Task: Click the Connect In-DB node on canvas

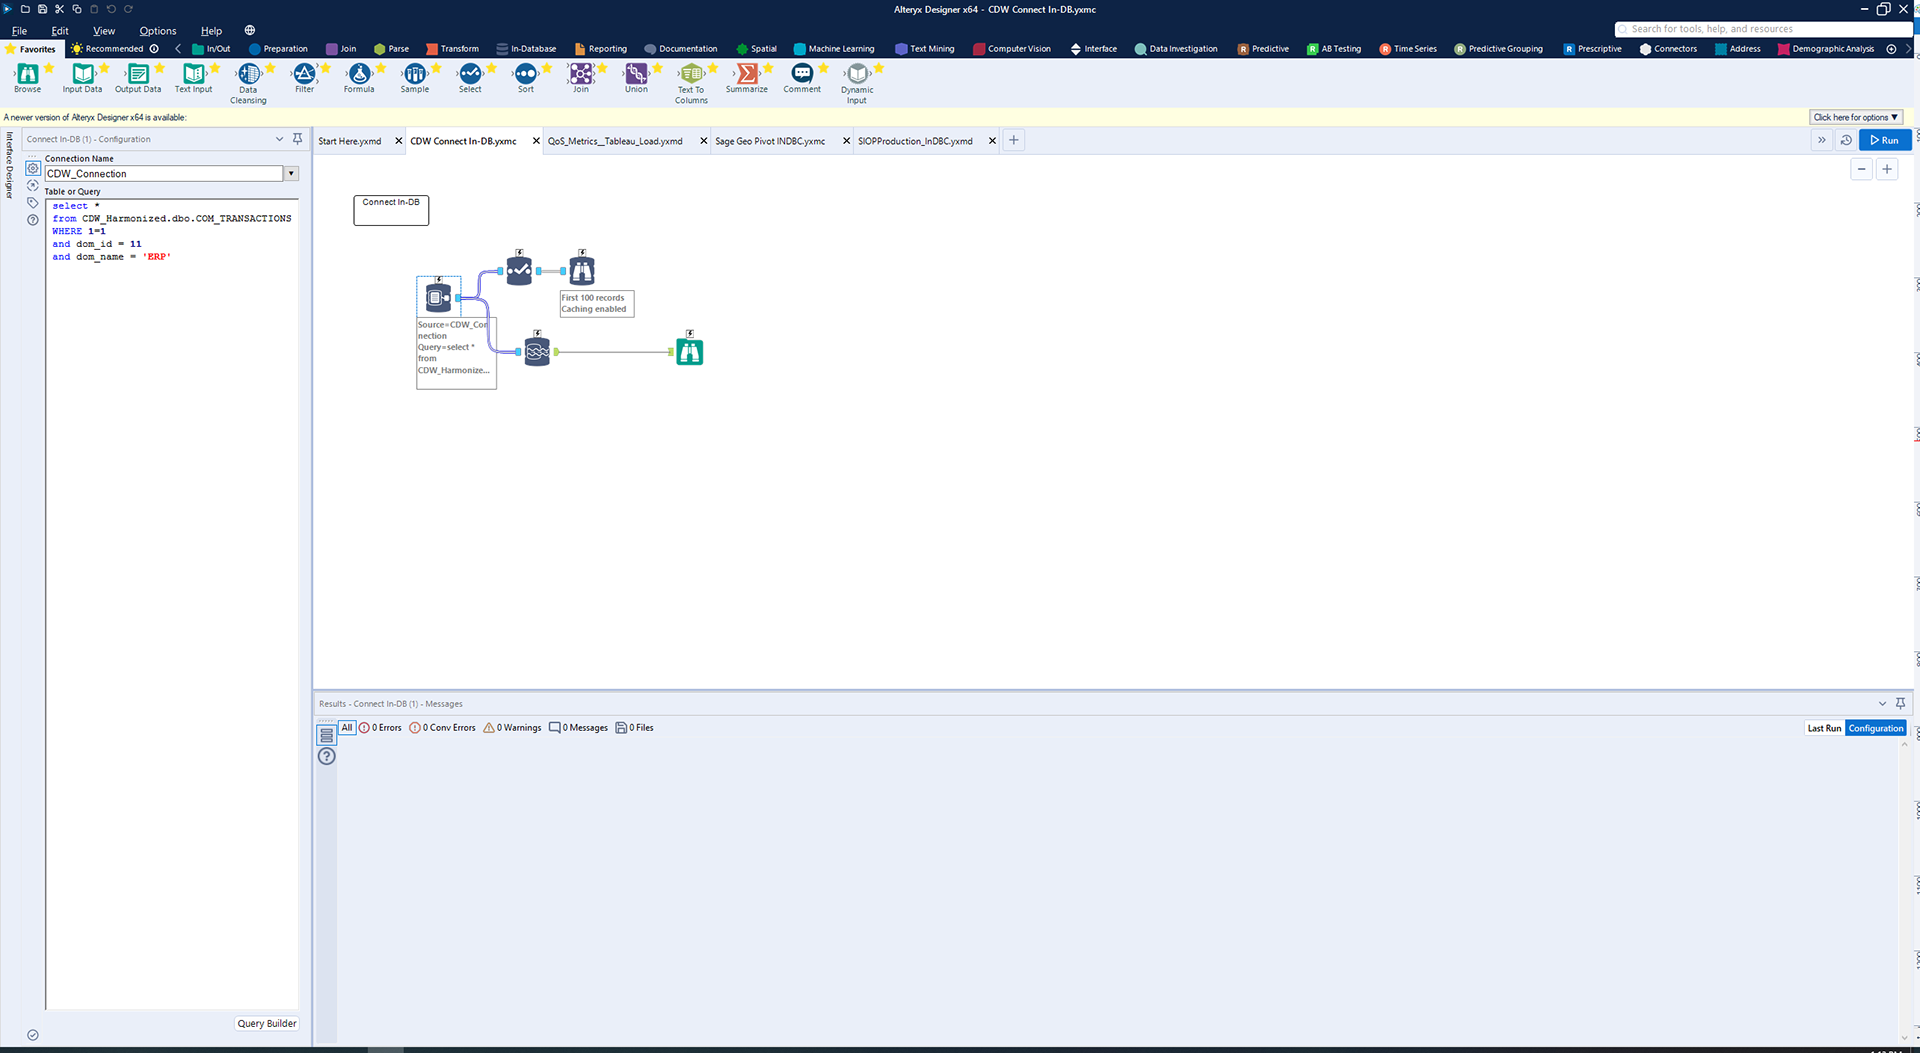Action: pos(438,297)
